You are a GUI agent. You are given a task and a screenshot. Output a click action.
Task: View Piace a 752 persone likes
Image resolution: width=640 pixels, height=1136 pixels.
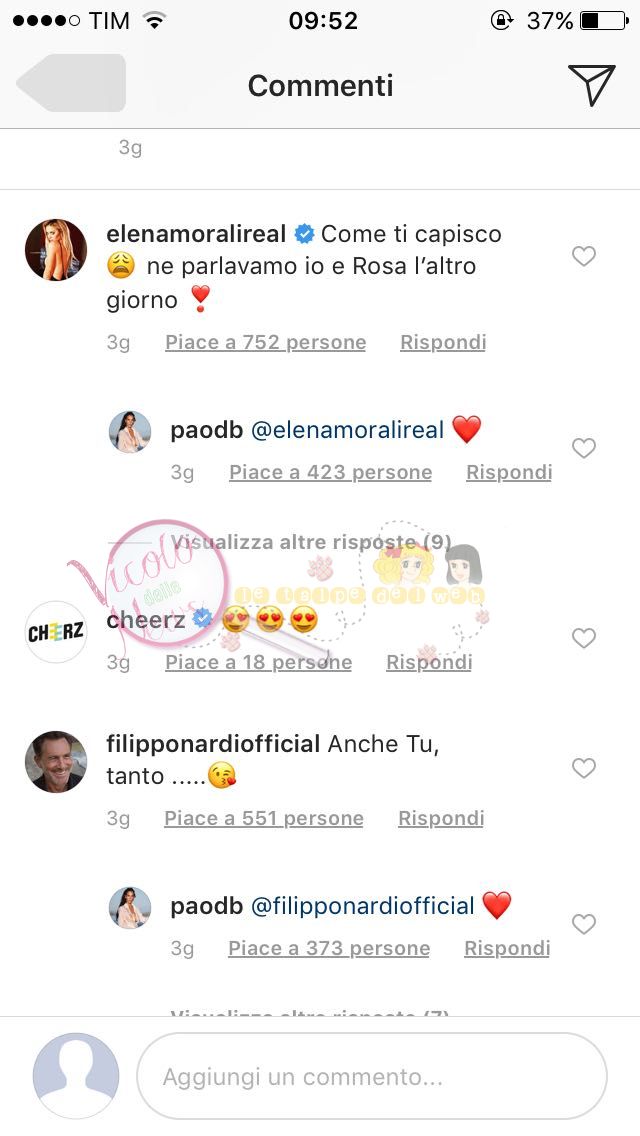click(x=265, y=342)
